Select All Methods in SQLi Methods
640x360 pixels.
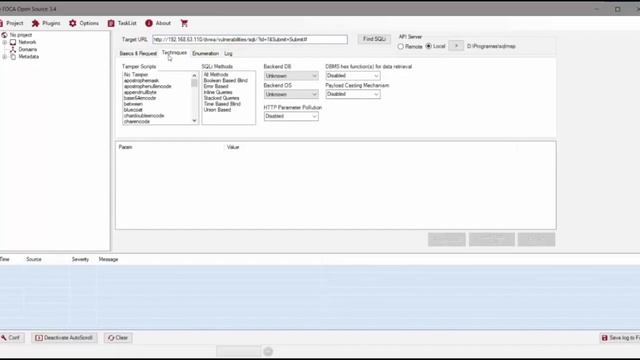[216, 75]
